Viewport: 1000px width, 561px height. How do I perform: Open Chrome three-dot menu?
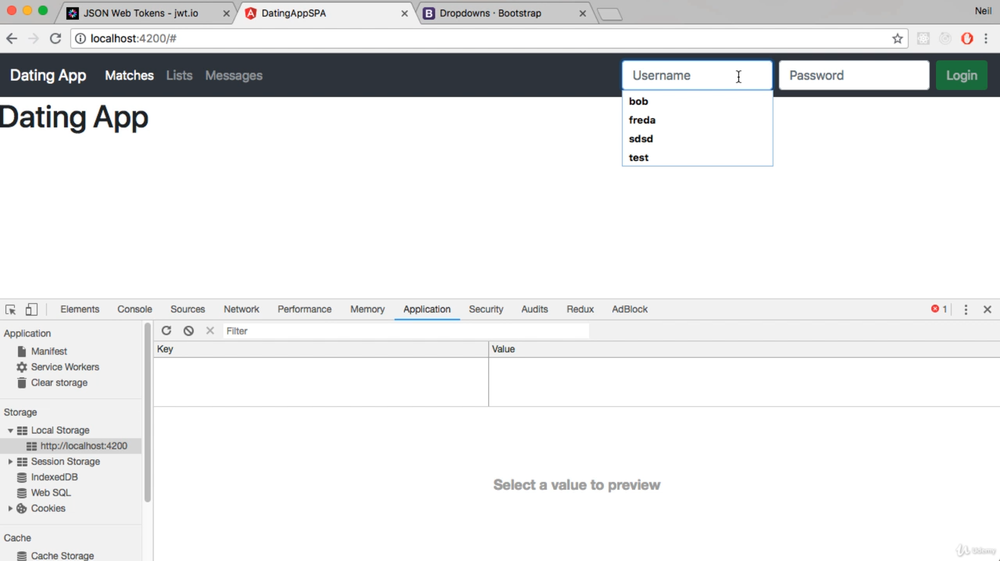(986, 39)
